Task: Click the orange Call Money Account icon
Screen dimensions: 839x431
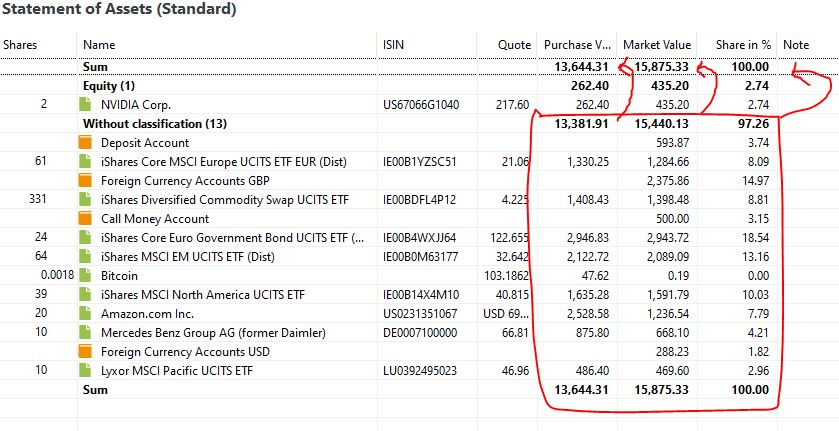Action: (86, 218)
